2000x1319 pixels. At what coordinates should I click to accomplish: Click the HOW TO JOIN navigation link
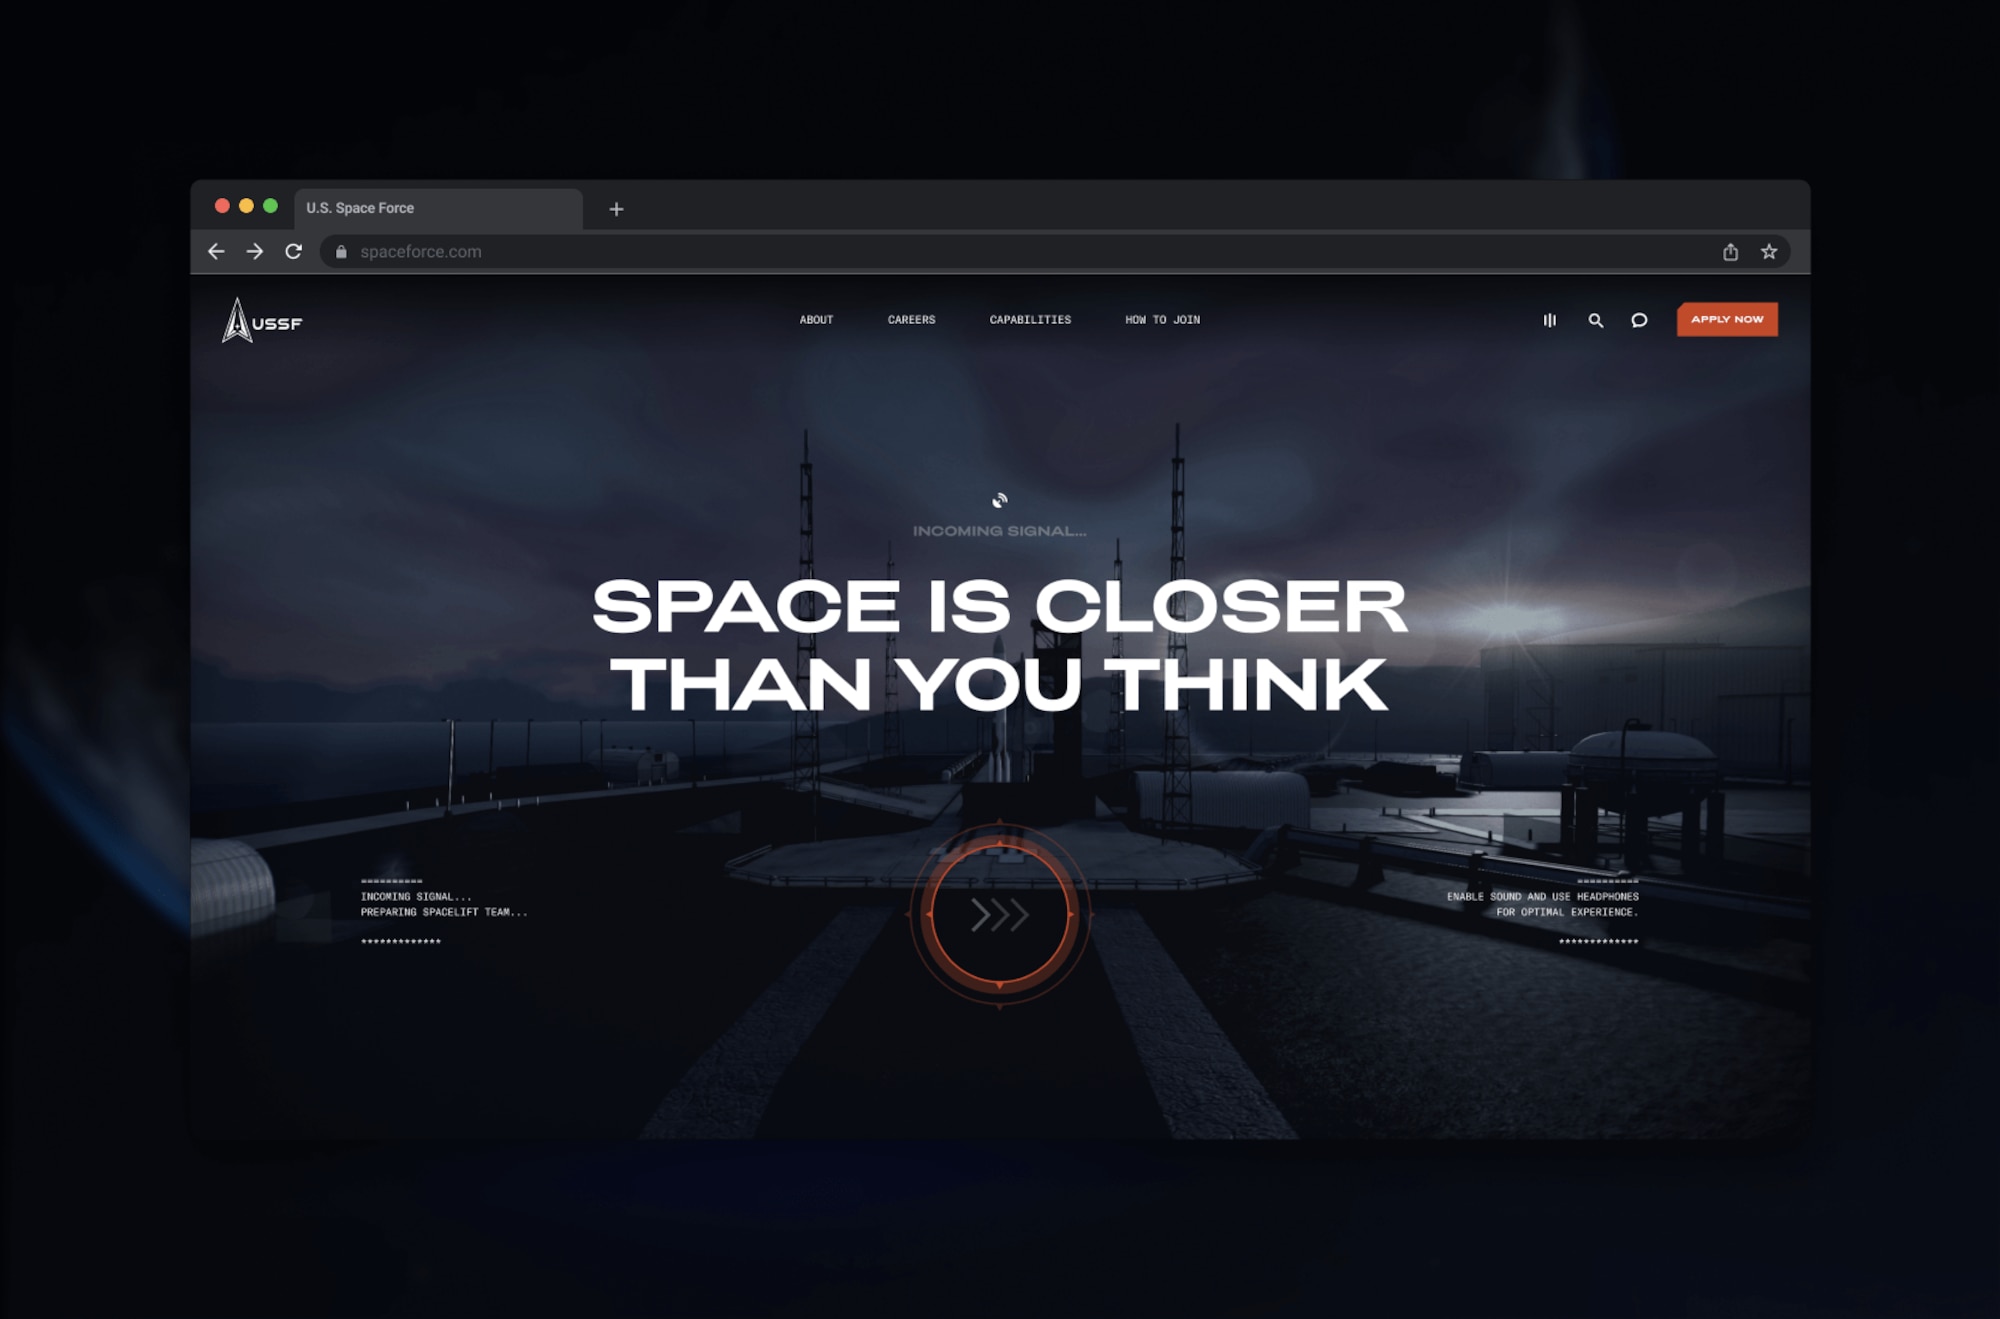click(x=1161, y=319)
